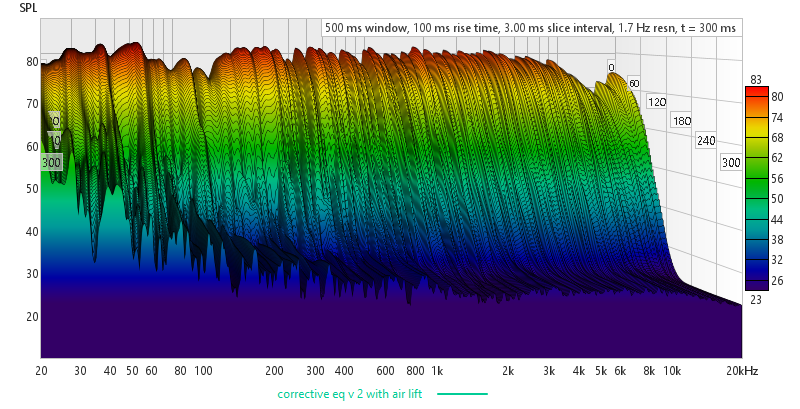Select the 'corrective eq v 2 with air lift' legend label
Screen dimensions: 800x409
[x=349, y=394]
